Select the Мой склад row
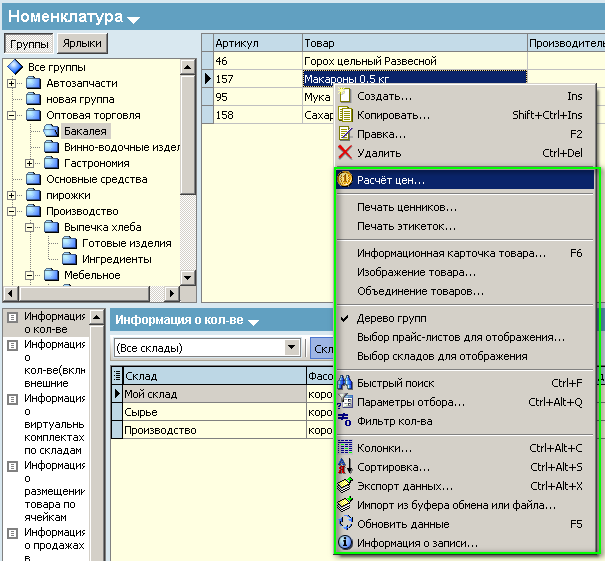This screenshot has width=605, height=561. point(215,394)
